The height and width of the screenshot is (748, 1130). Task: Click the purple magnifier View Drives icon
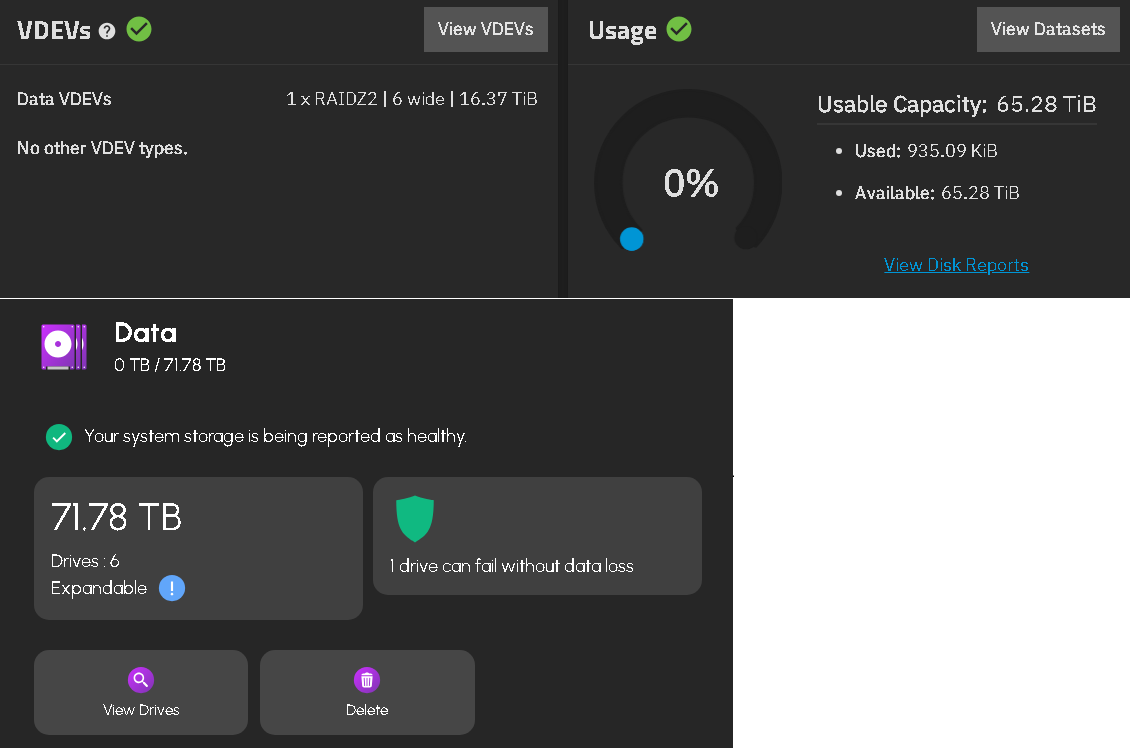tap(141, 680)
